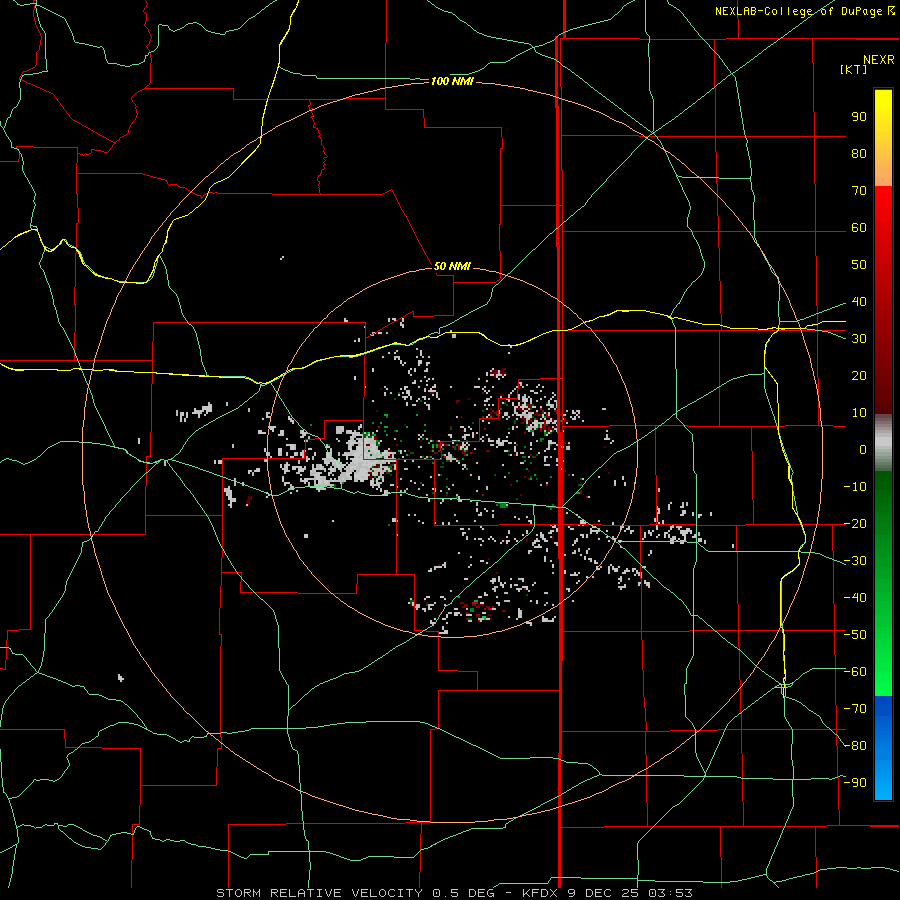Click the 50 value on velocity scale
Screen dimensions: 900x900
[859, 265]
